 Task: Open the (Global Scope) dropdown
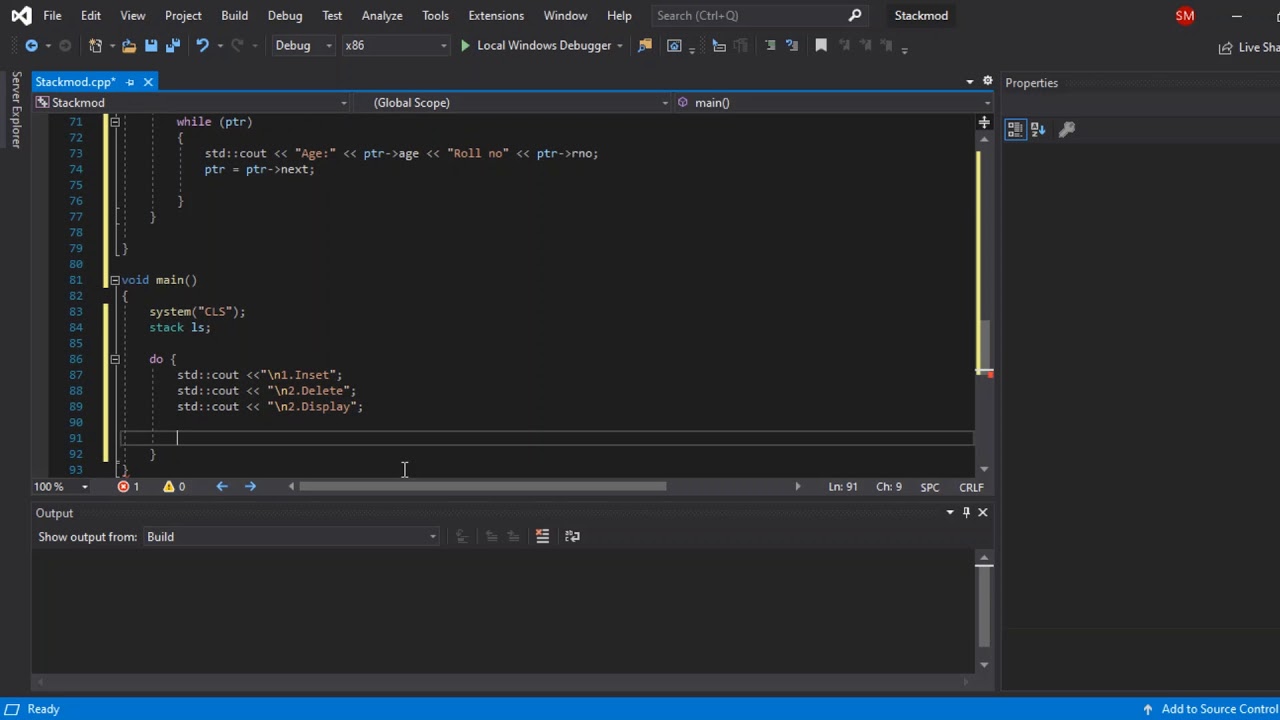click(x=513, y=102)
